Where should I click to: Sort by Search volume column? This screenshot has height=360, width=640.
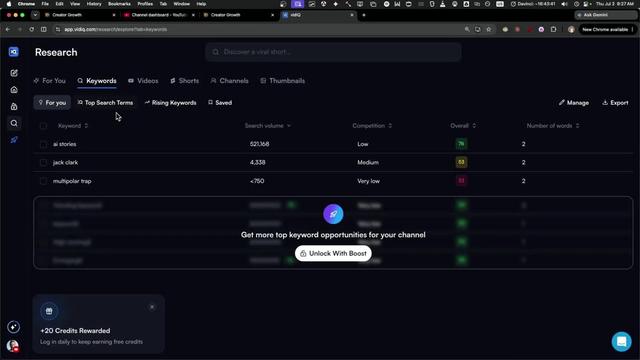pos(268,126)
